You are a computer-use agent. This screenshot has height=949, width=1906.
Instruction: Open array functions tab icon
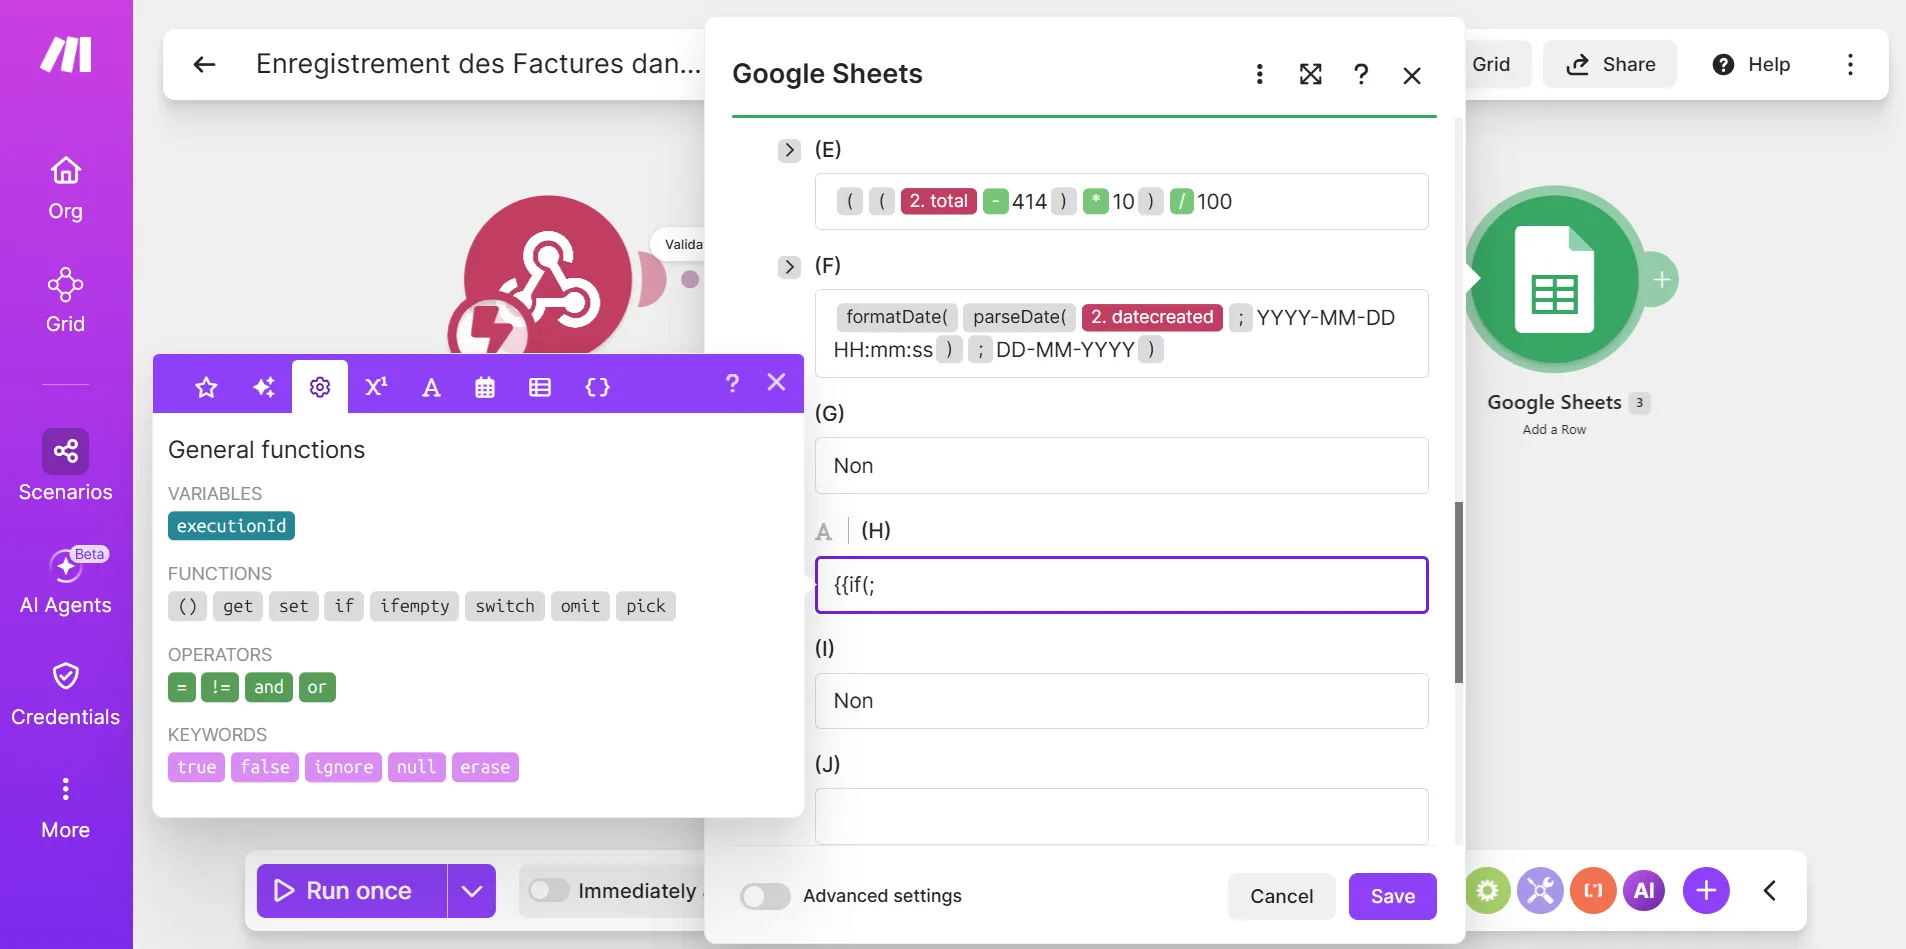[540, 387]
